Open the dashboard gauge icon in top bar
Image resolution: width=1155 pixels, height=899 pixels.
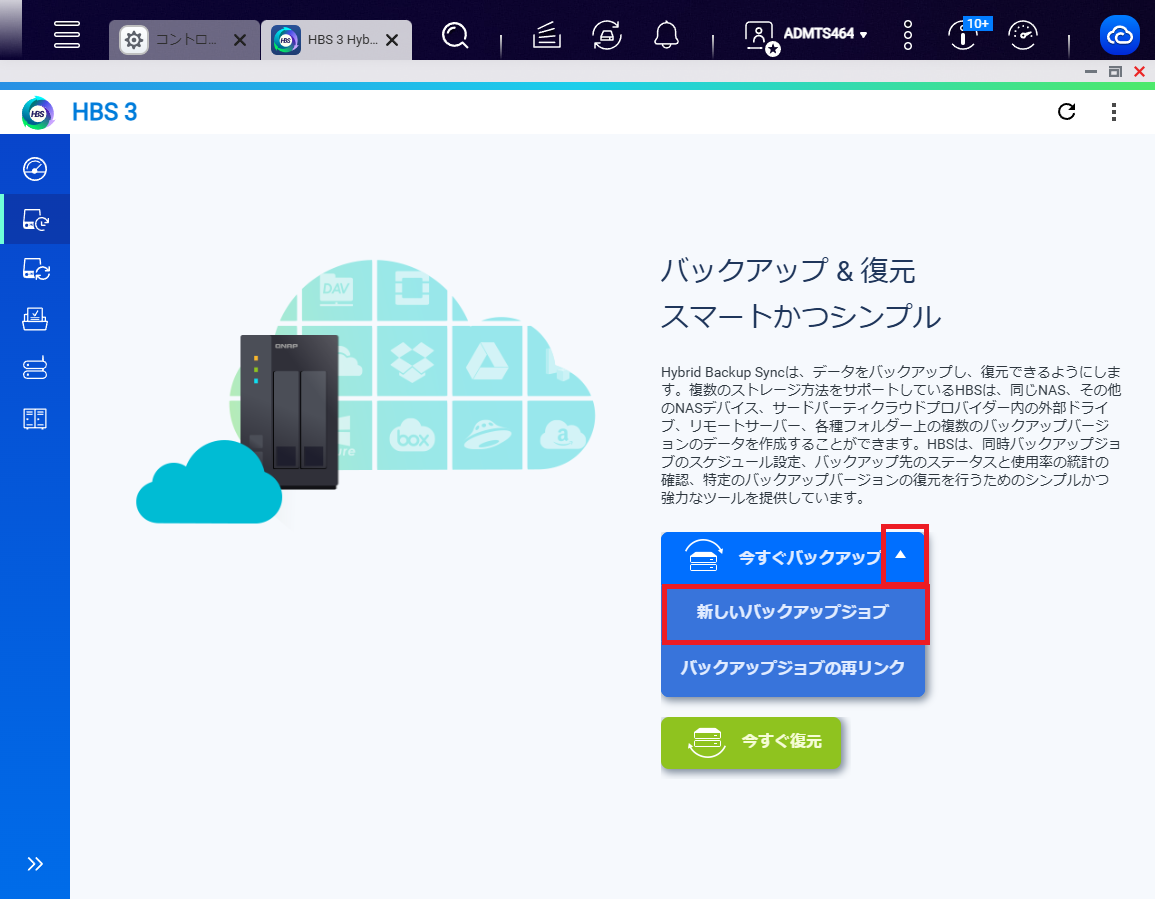tap(1023, 35)
